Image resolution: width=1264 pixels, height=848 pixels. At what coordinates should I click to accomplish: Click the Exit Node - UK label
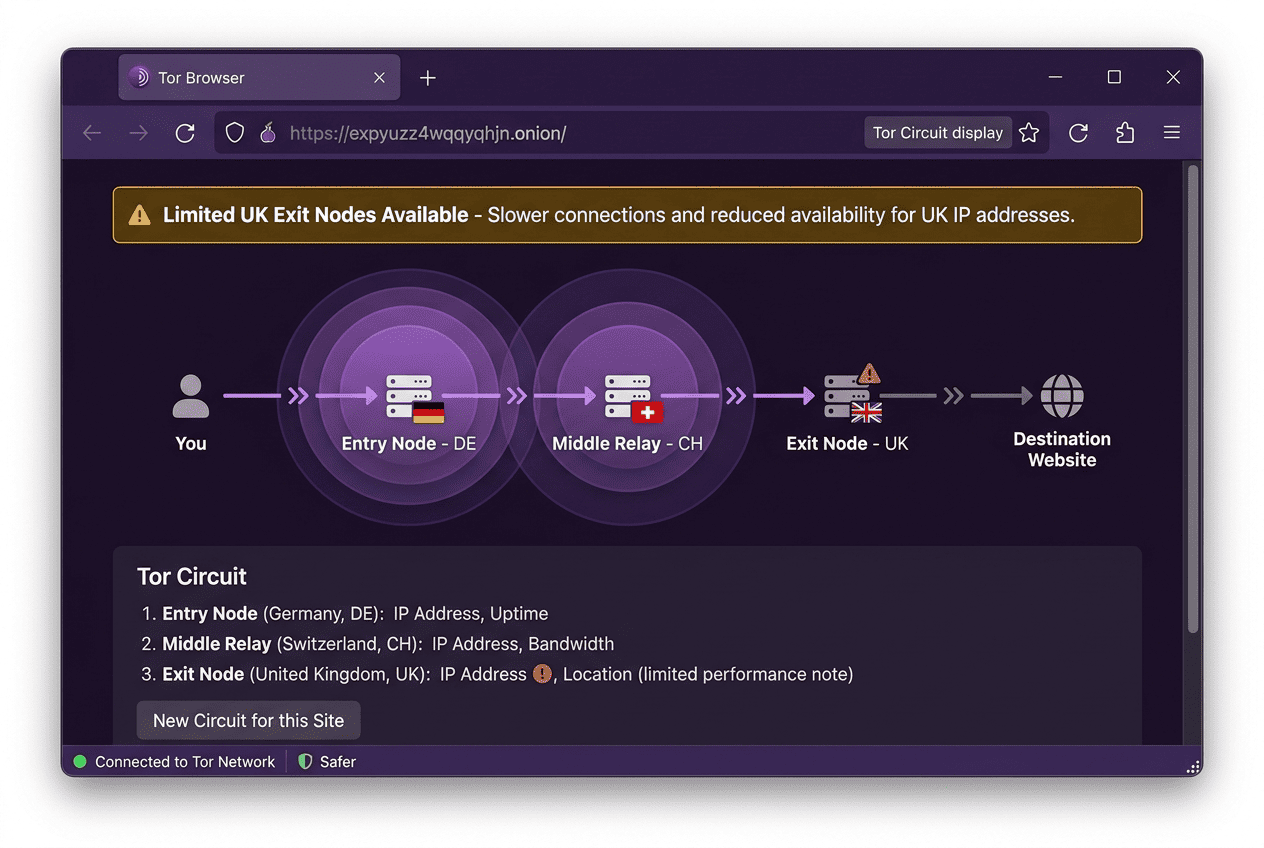(x=847, y=443)
